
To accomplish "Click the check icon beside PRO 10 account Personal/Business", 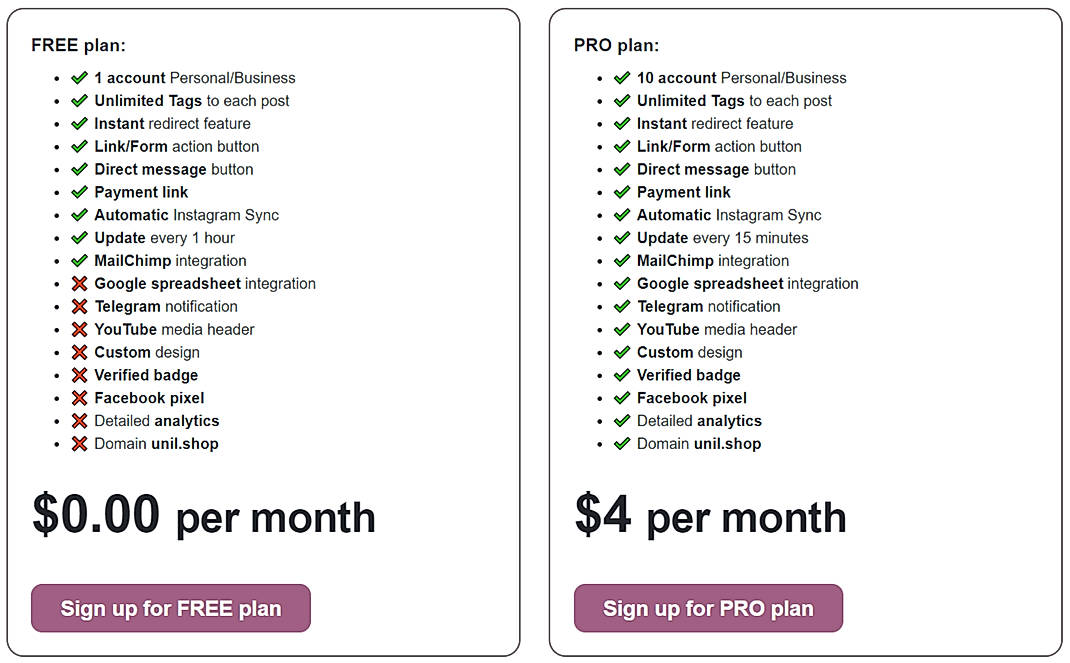I will [622, 78].
